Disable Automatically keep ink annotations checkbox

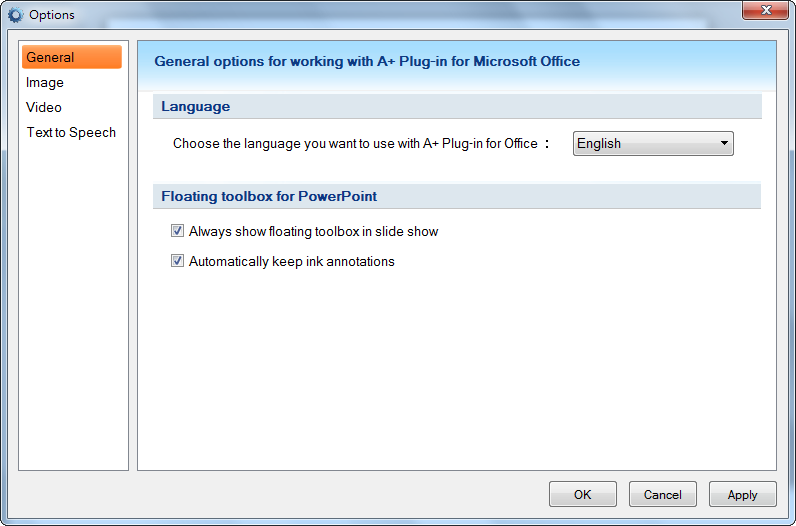click(177, 261)
